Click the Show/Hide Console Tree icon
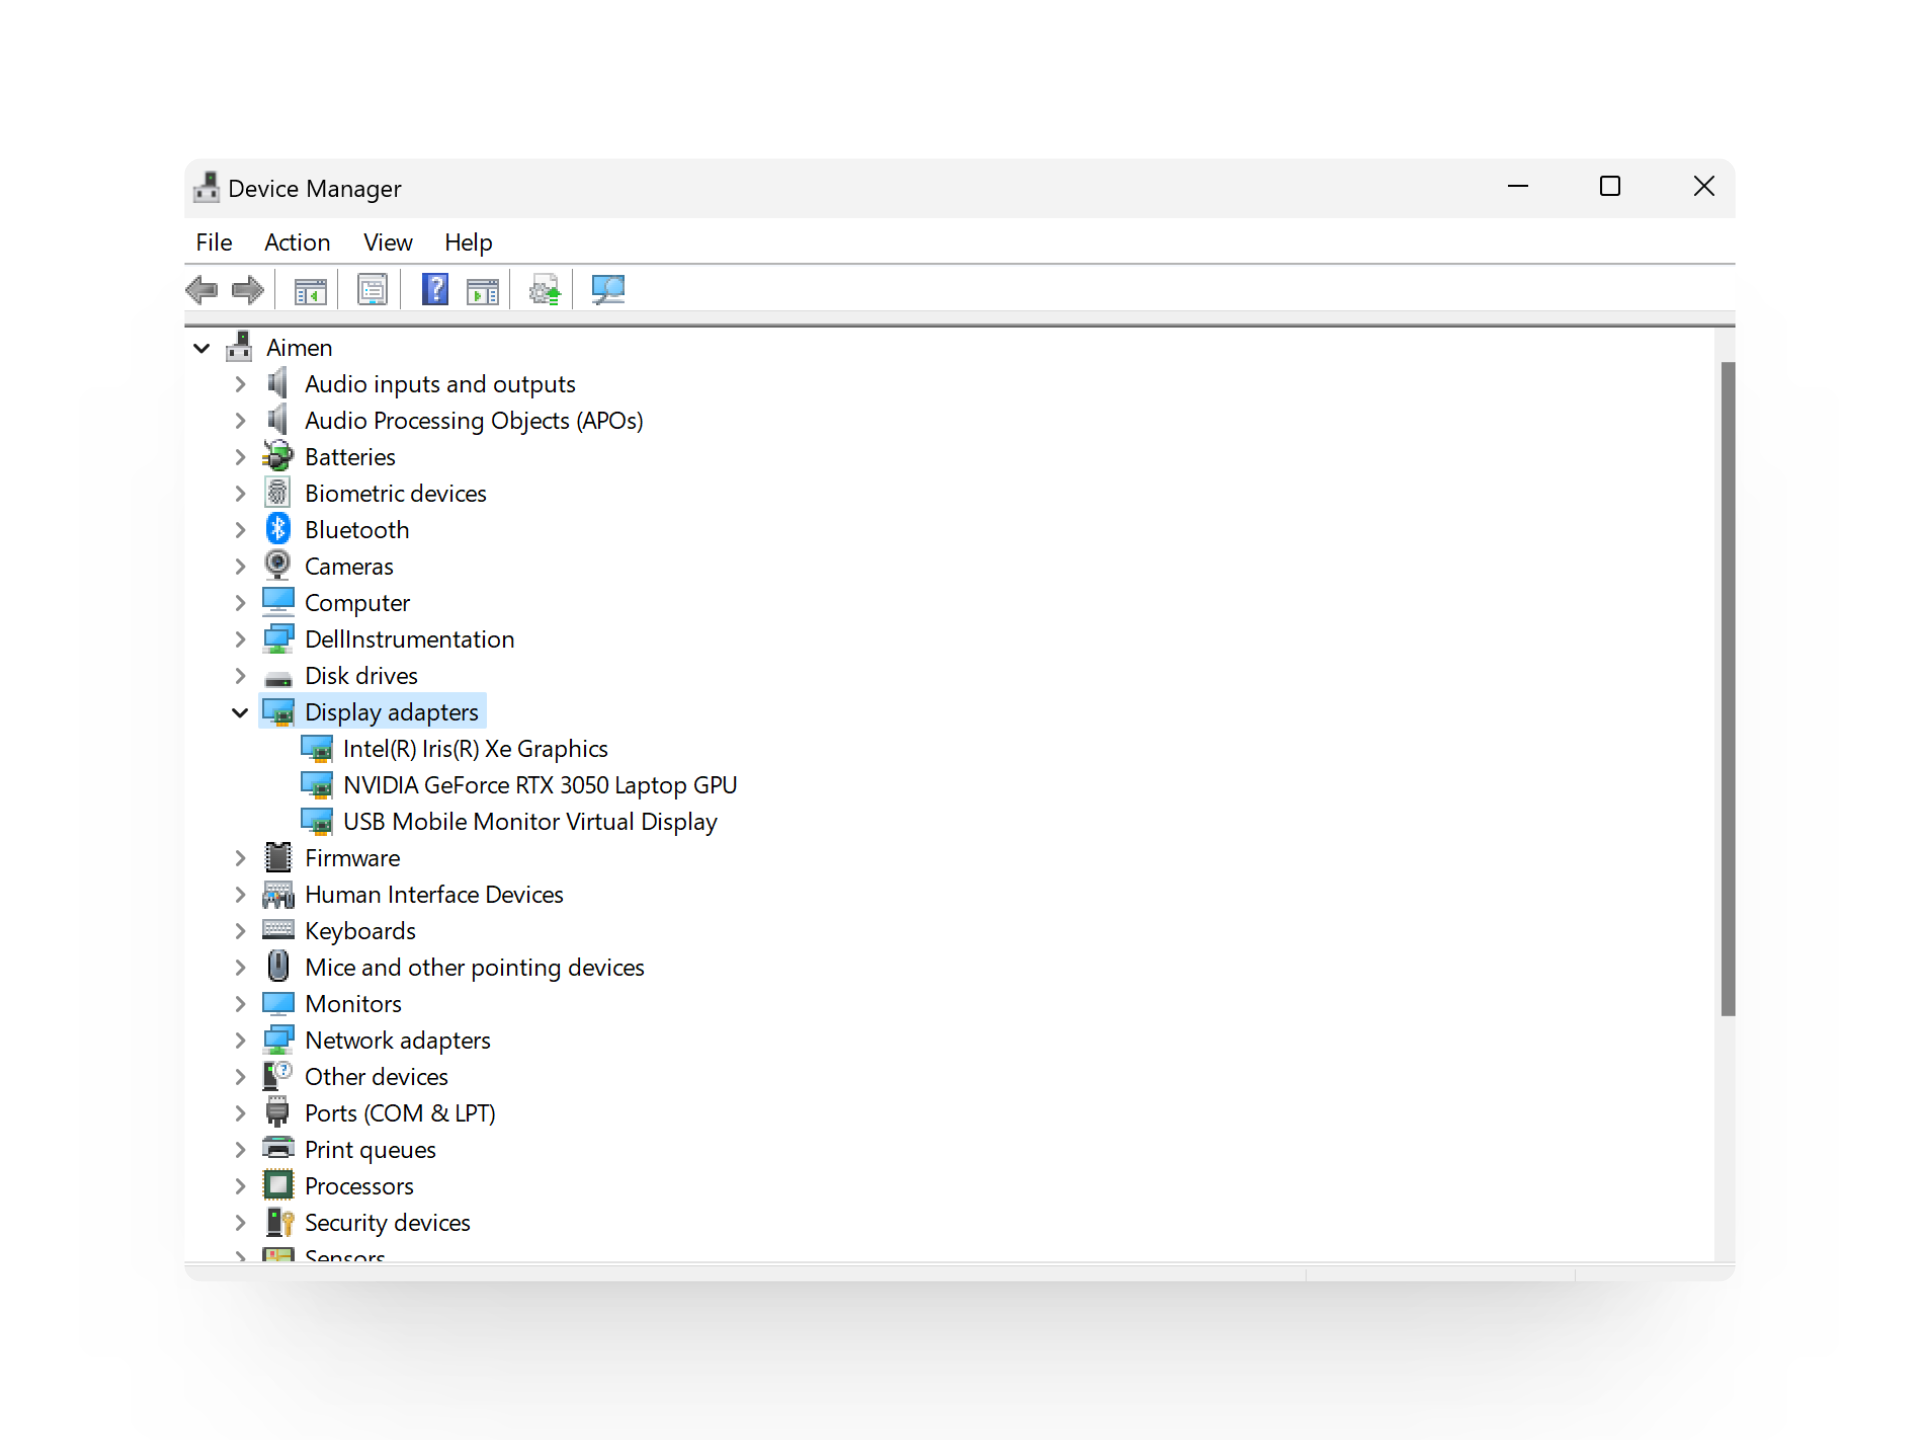The width and height of the screenshot is (1920, 1440). [x=310, y=290]
